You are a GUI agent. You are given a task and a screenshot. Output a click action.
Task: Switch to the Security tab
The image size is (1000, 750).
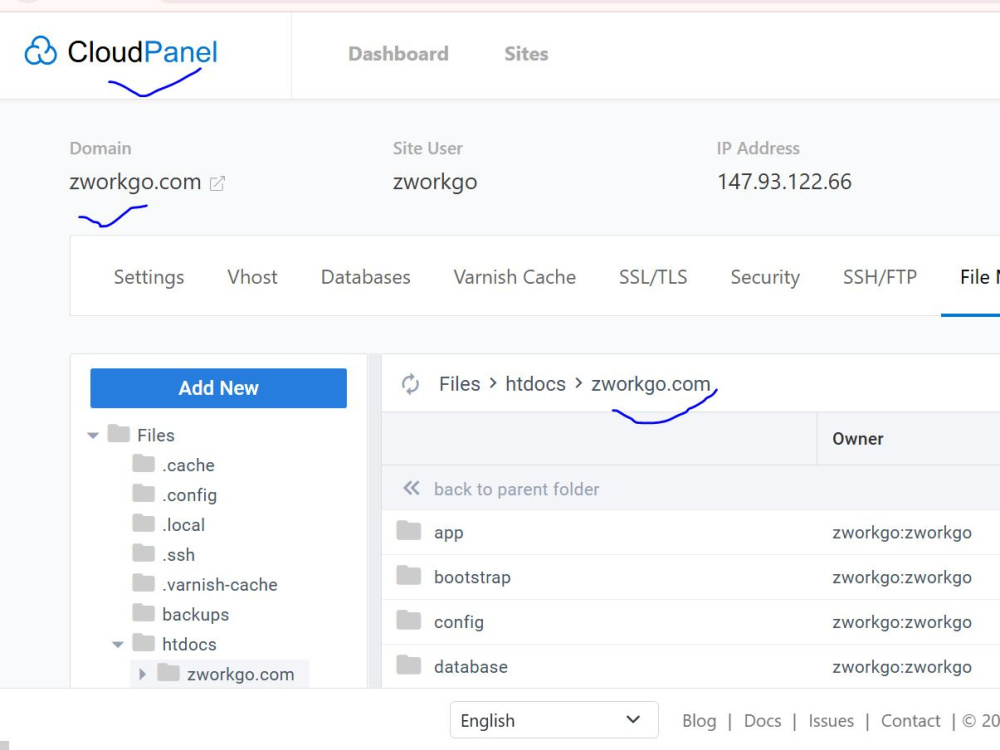[765, 277]
